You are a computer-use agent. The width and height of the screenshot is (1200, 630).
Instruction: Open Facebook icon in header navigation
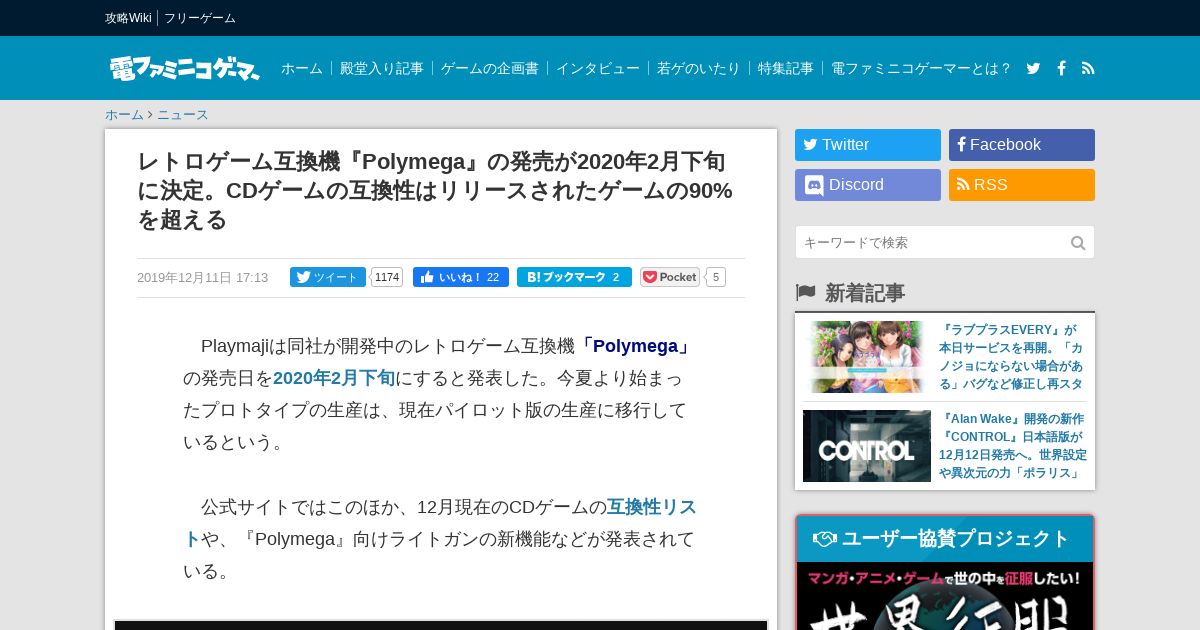pos(1061,68)
